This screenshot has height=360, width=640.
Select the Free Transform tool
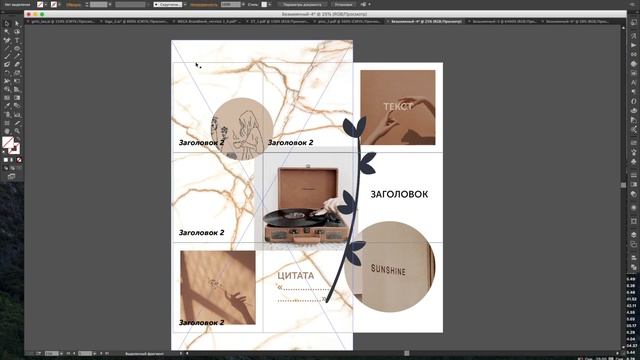[x=17, y=82]
